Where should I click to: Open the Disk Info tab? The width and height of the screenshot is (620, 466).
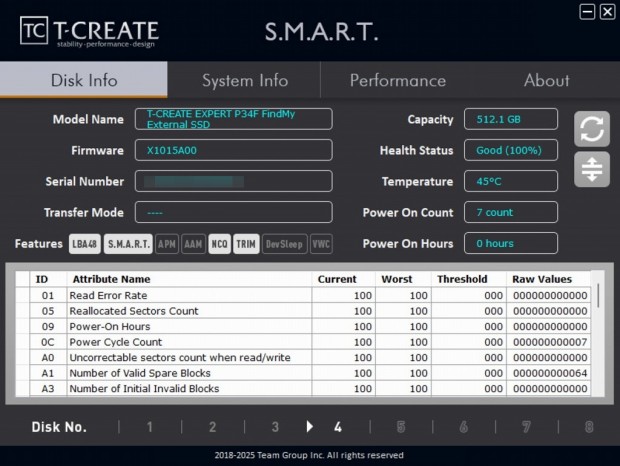click(x=84, y=80)
